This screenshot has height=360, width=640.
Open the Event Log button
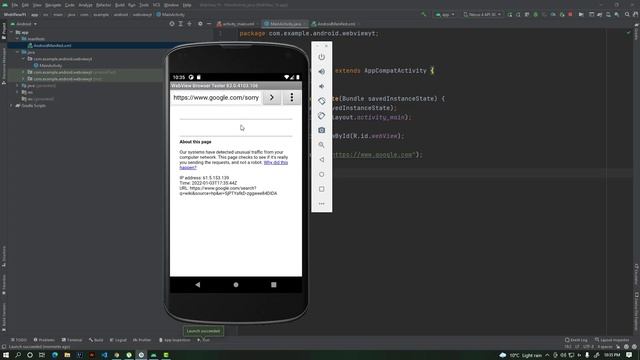click(576, 340)
